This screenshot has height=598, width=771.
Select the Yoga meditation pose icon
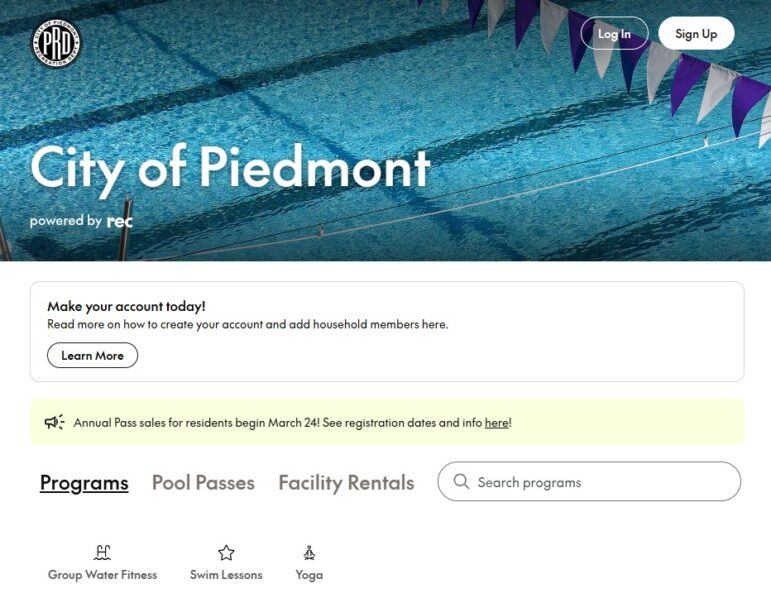309,552
